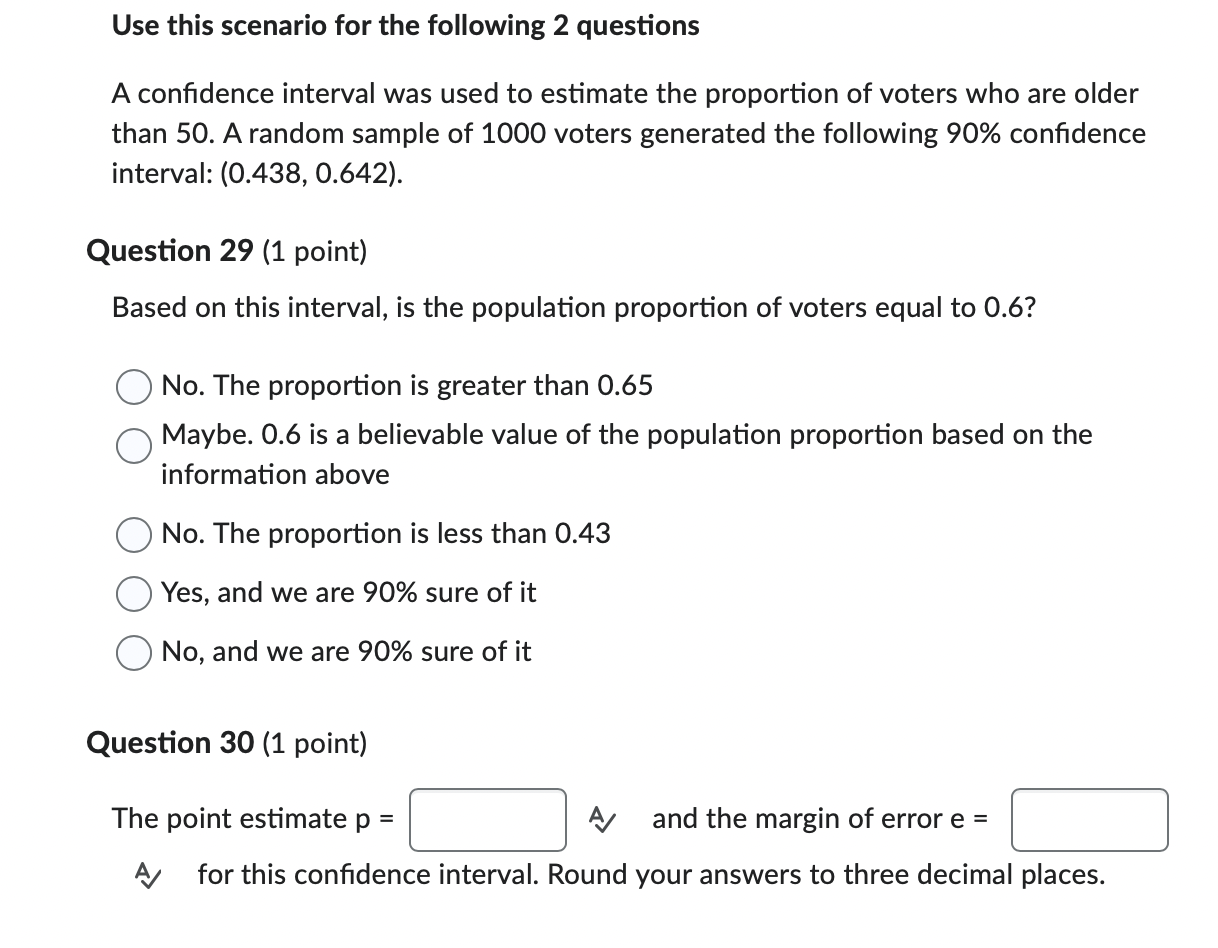Click the 'and the margin of error e =' label
This screenshot has width=1218, height=948.
click(820, 819)
